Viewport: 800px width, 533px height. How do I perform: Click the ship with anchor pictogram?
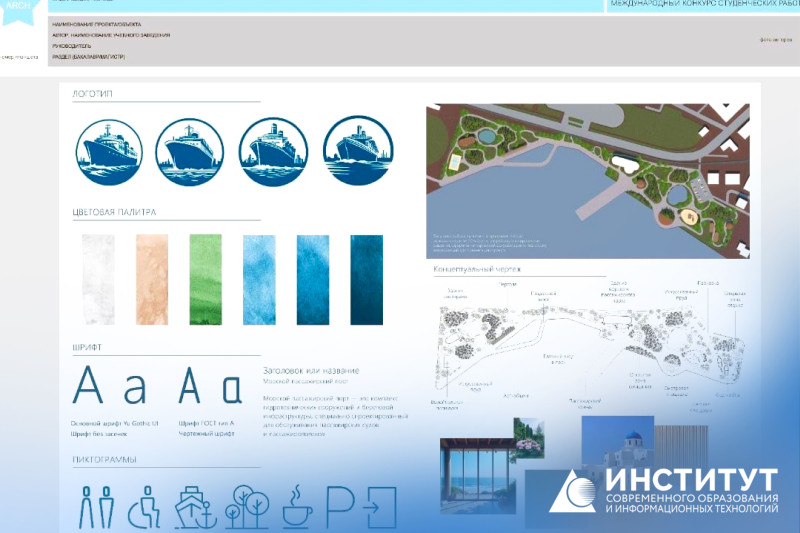[195, 506]
